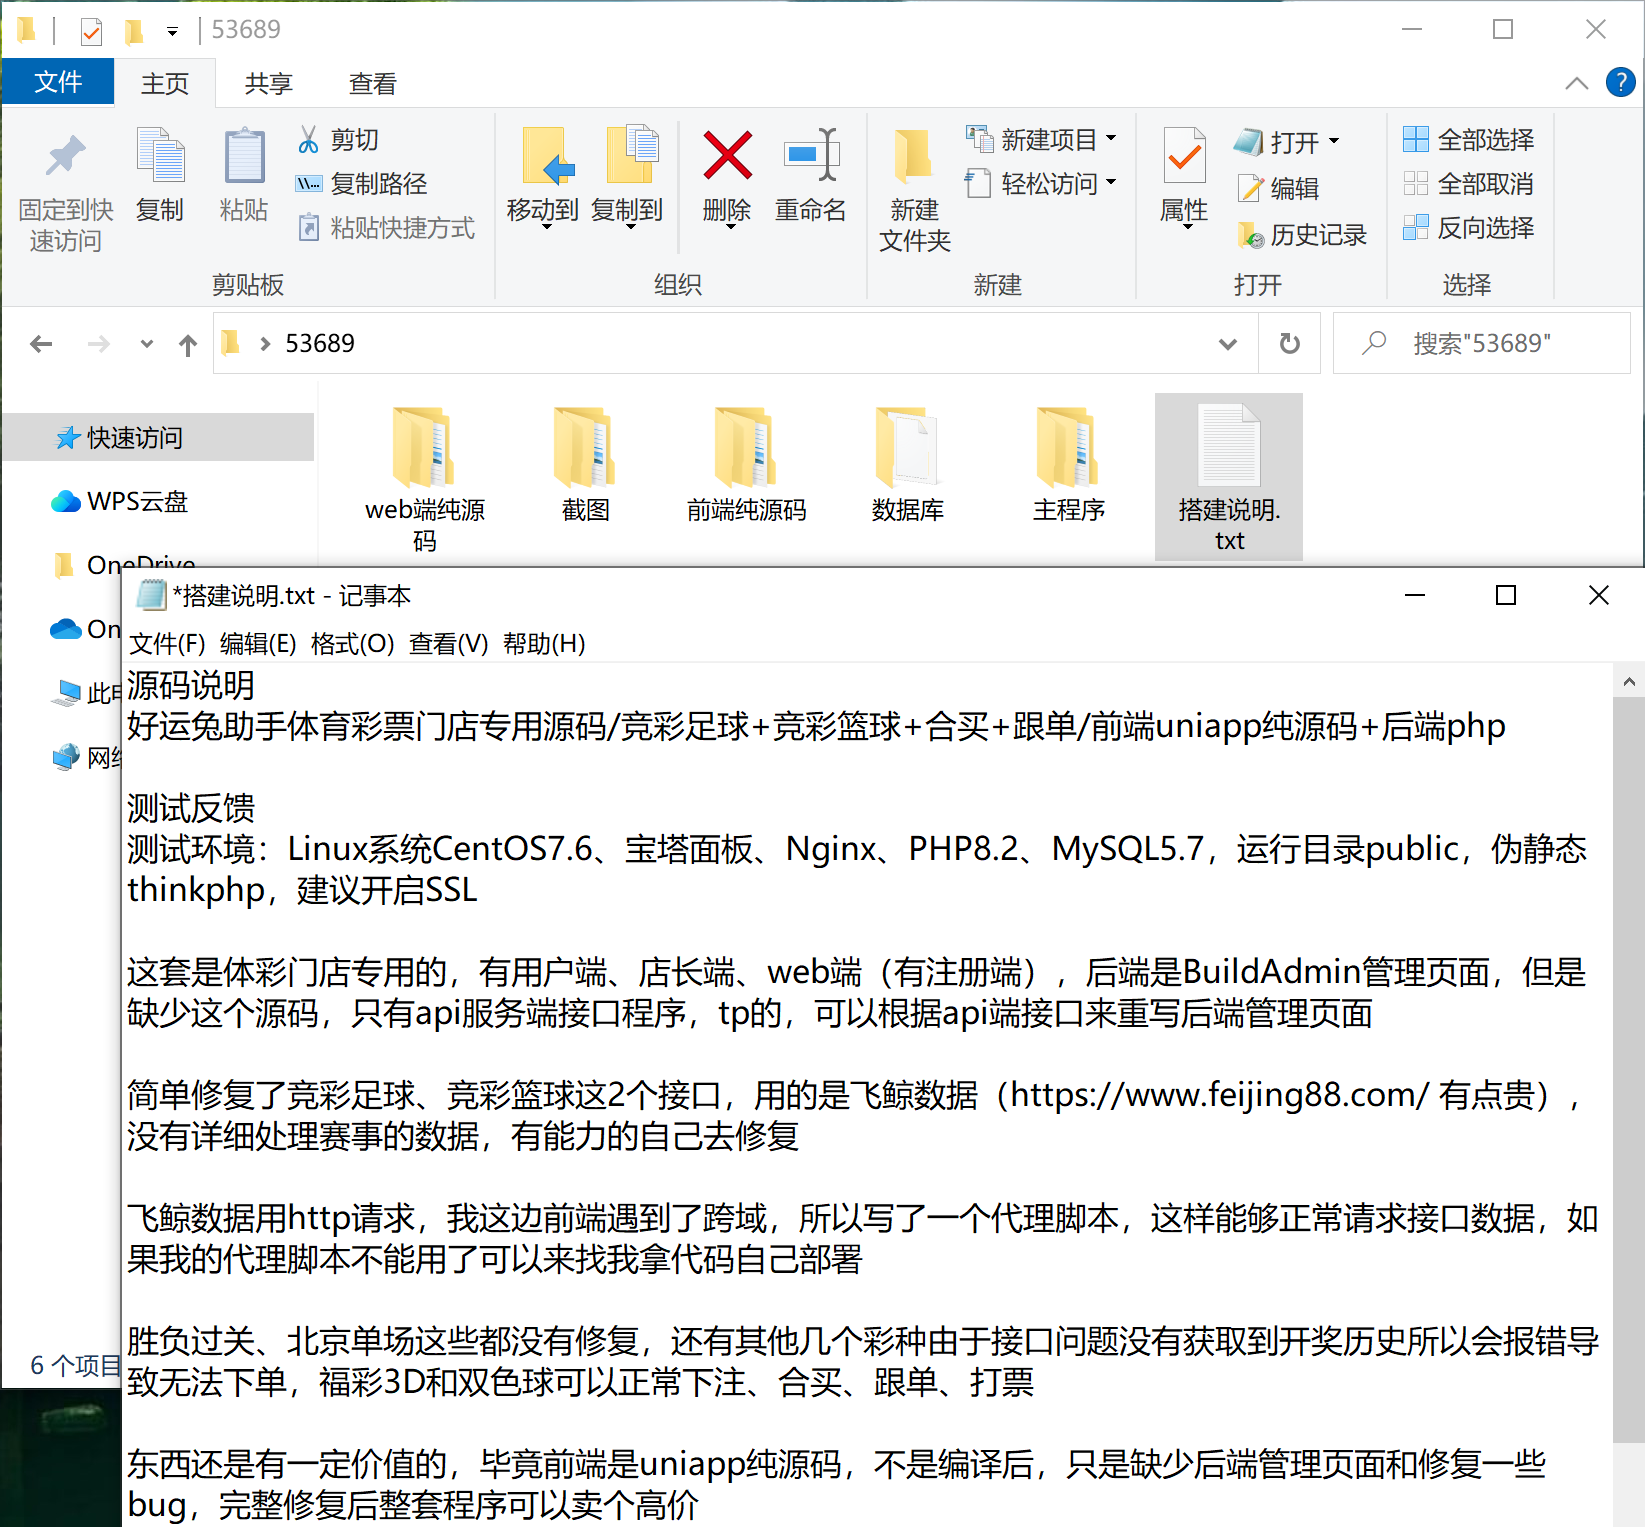Click Select None (全部取消) option
The height and width of the screenshot is (1527, 1645).
click(1469, 184)
